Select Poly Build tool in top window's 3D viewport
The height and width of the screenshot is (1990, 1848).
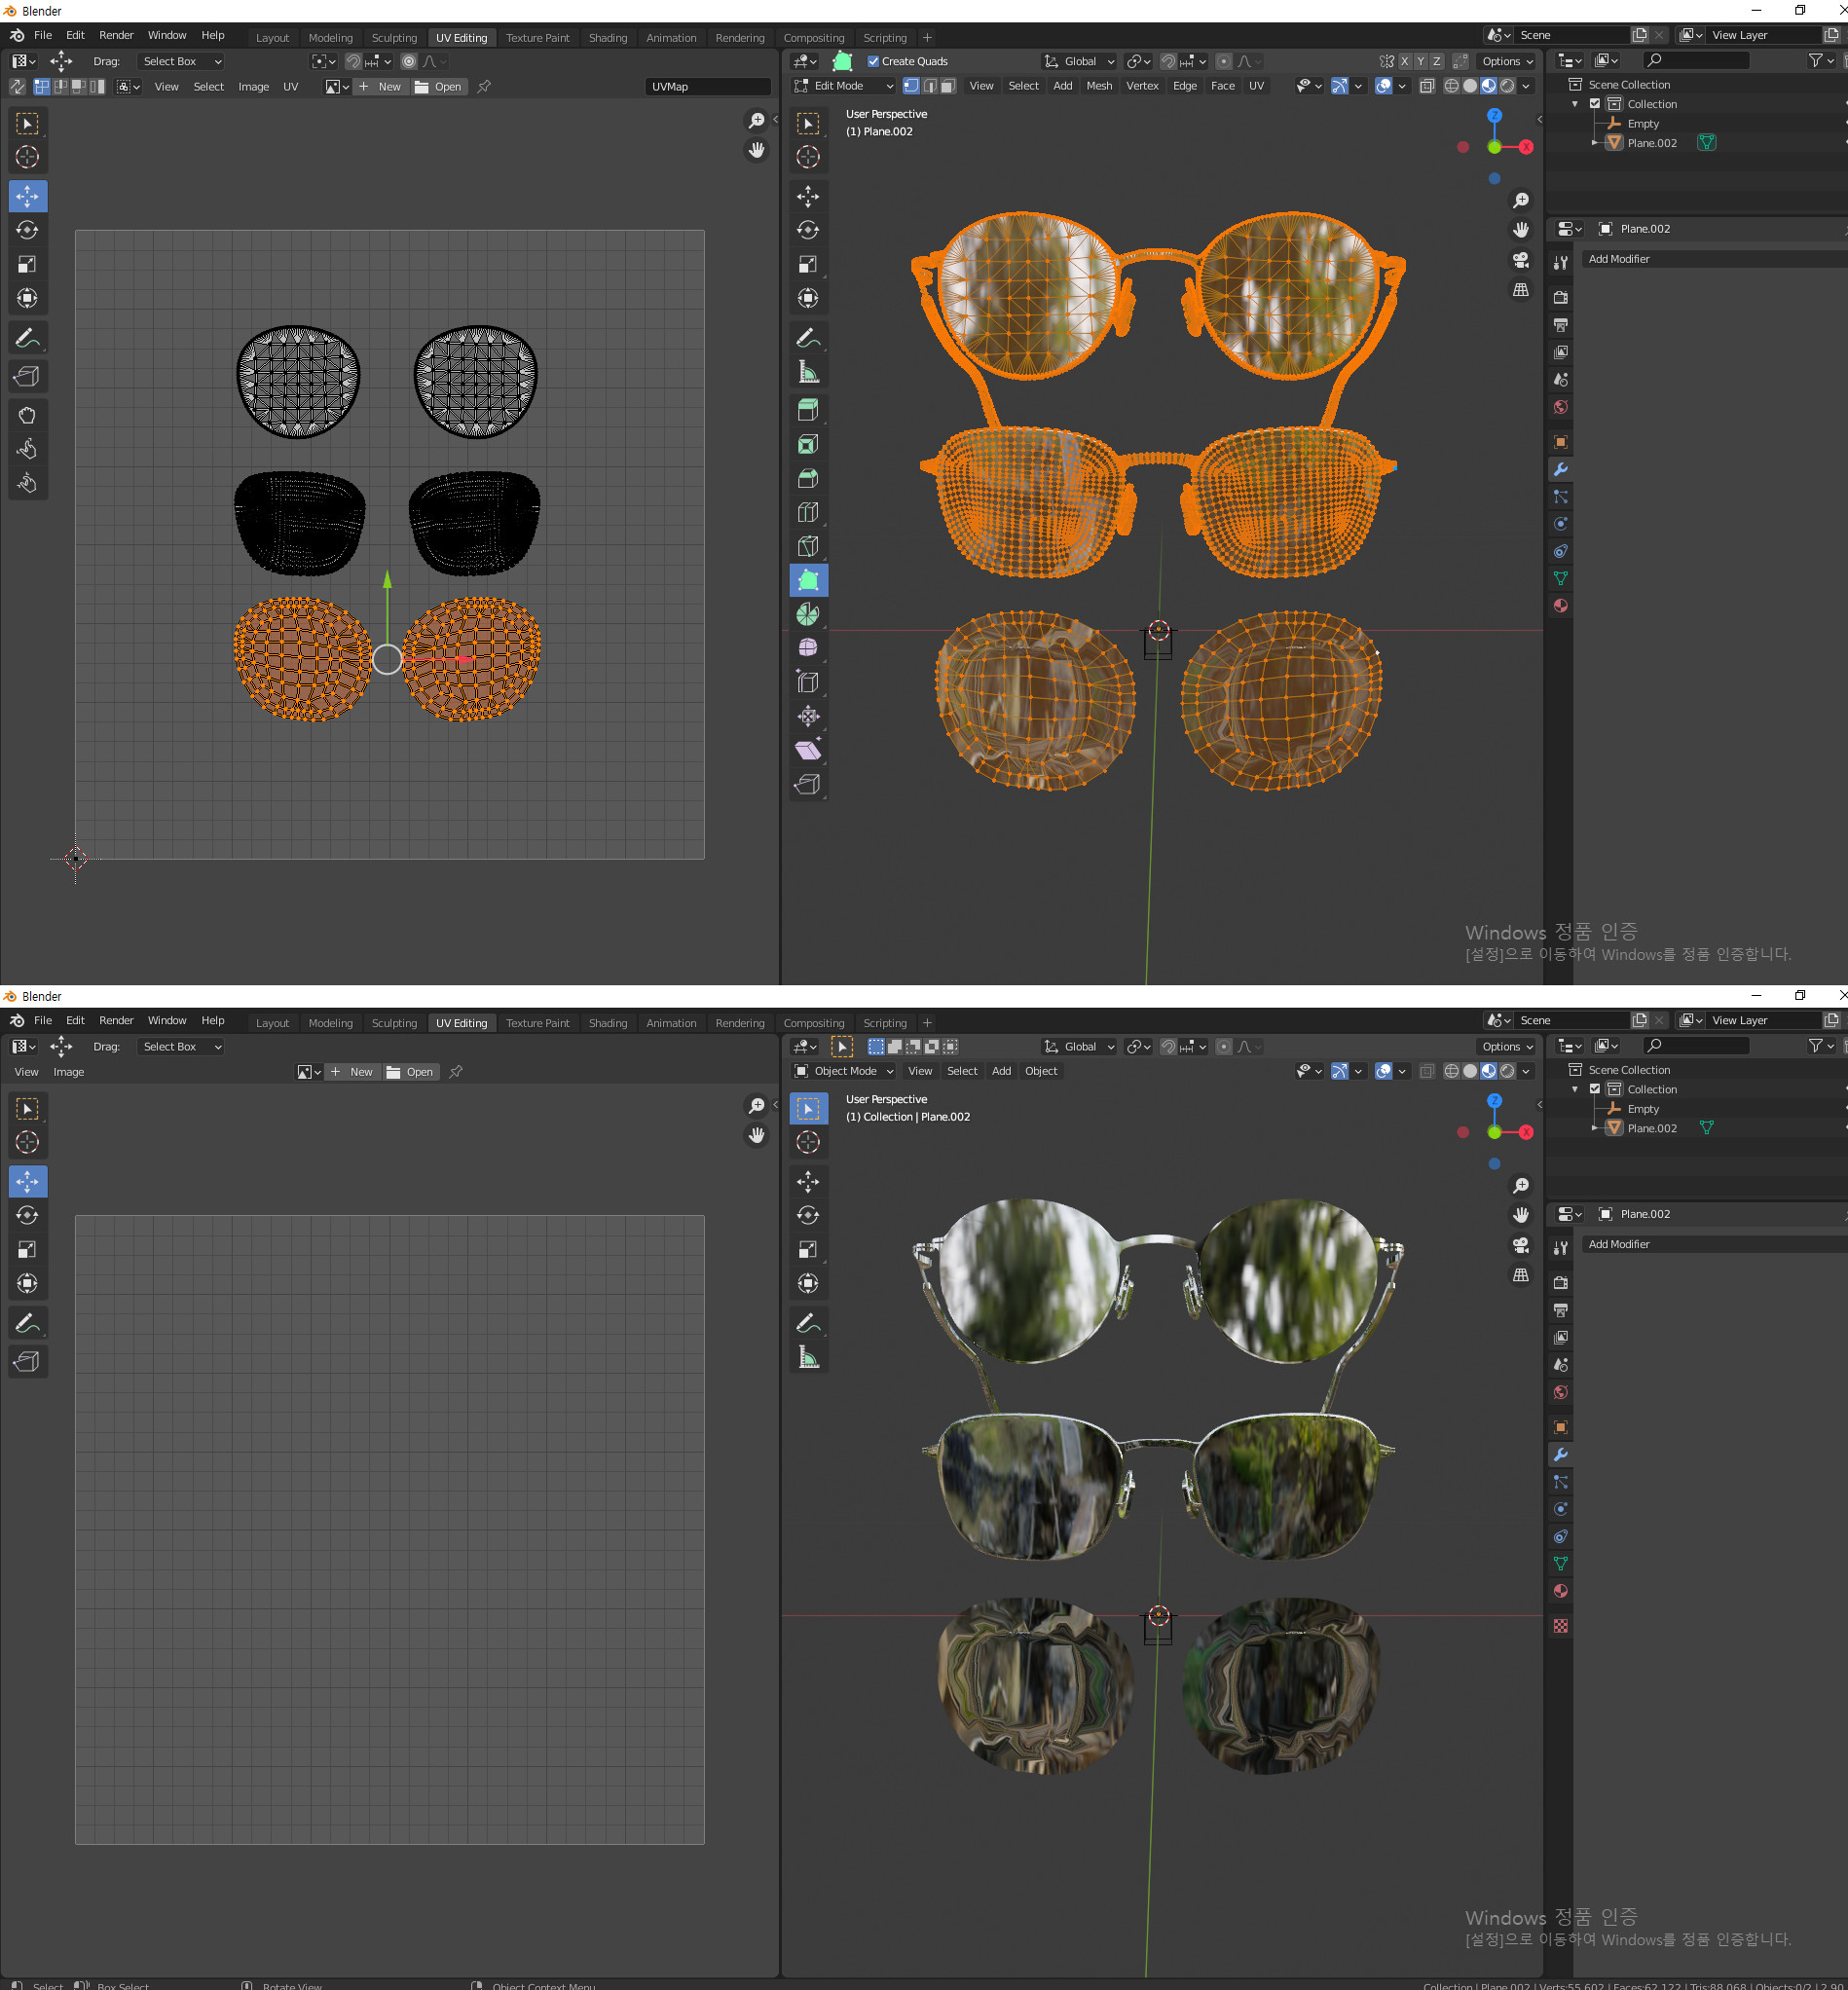[808, 580]
